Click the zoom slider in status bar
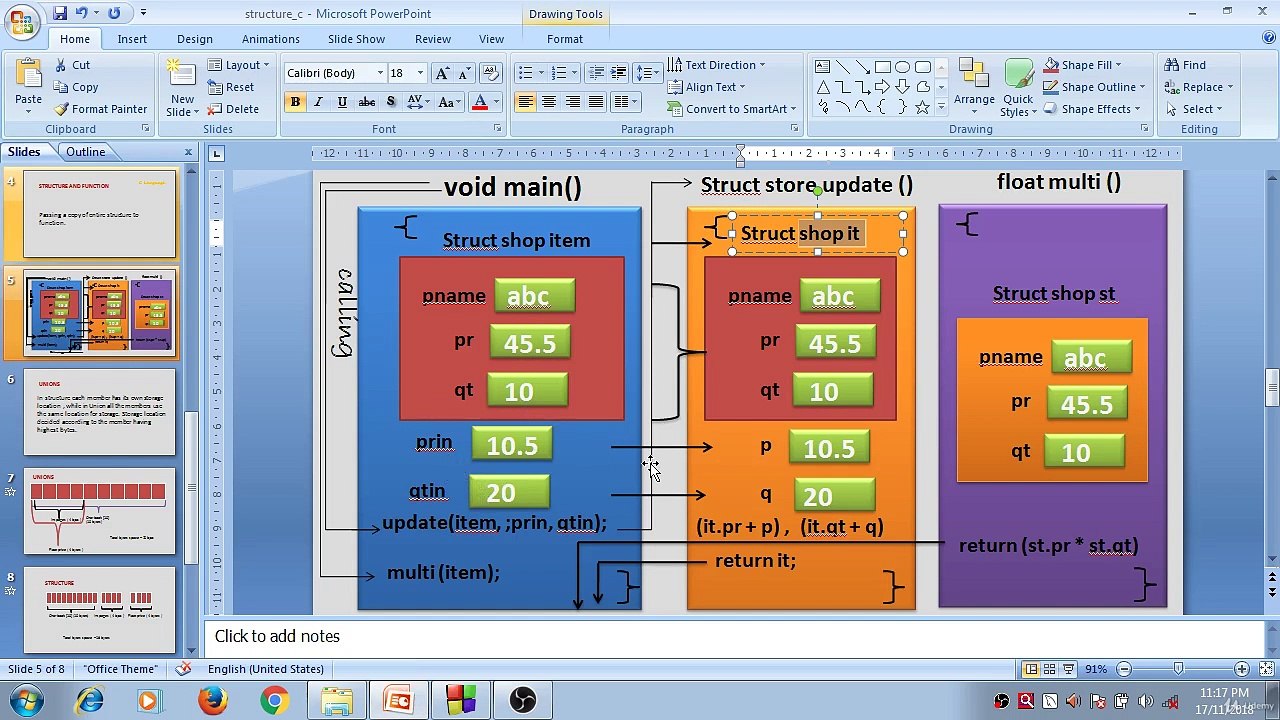Screen dimensions: 1280x720 click(1178, 669)
